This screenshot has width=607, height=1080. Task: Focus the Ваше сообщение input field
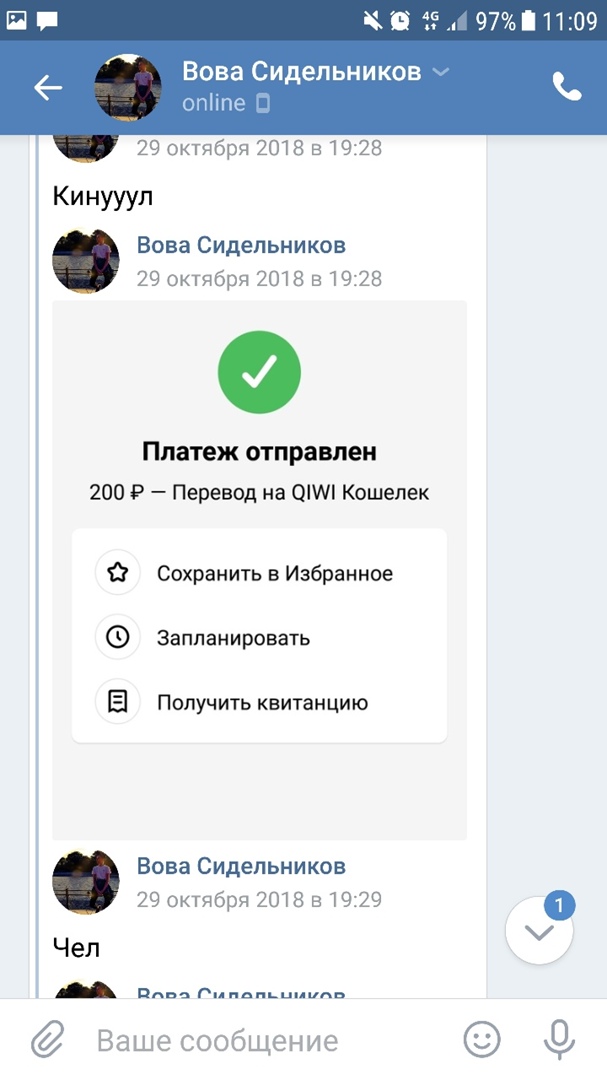pos(260,1041)
